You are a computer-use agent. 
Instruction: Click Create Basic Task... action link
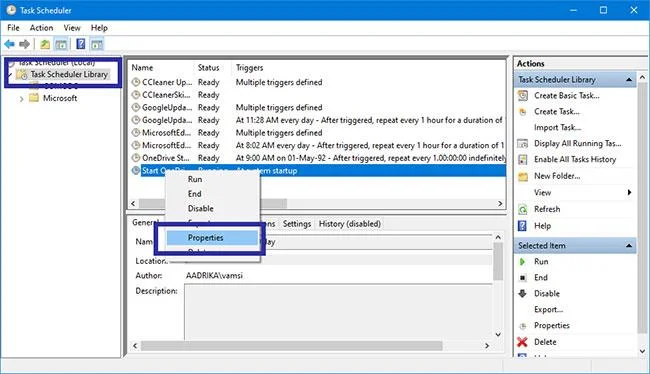pos(566,96)
